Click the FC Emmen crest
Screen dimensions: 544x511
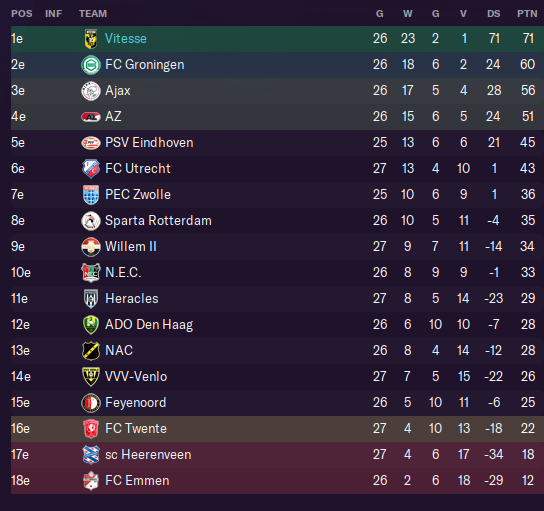91,481
